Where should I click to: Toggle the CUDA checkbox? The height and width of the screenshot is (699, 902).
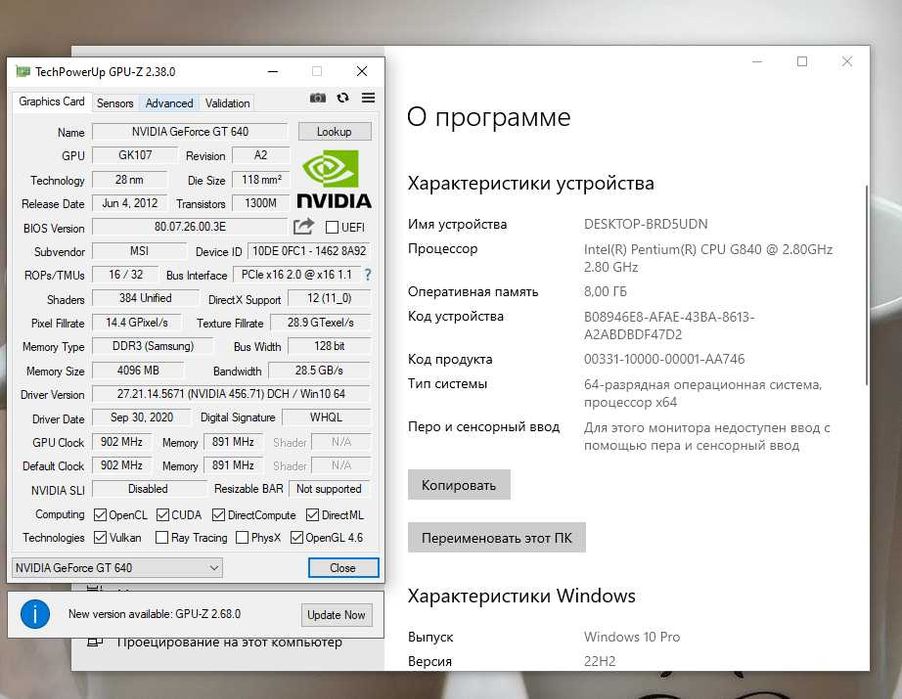coord(163,514)
